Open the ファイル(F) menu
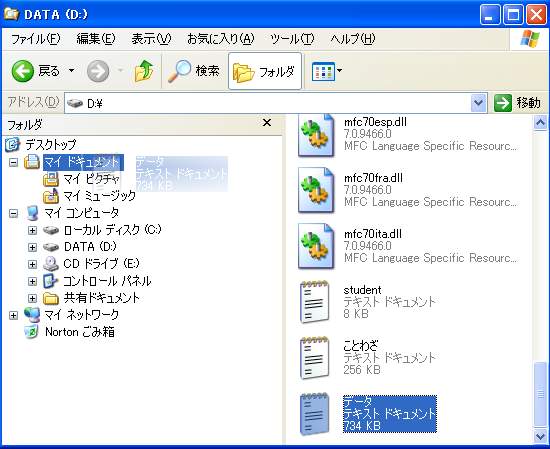The width and height of the screenshot is (550, 449). (35, 39)
